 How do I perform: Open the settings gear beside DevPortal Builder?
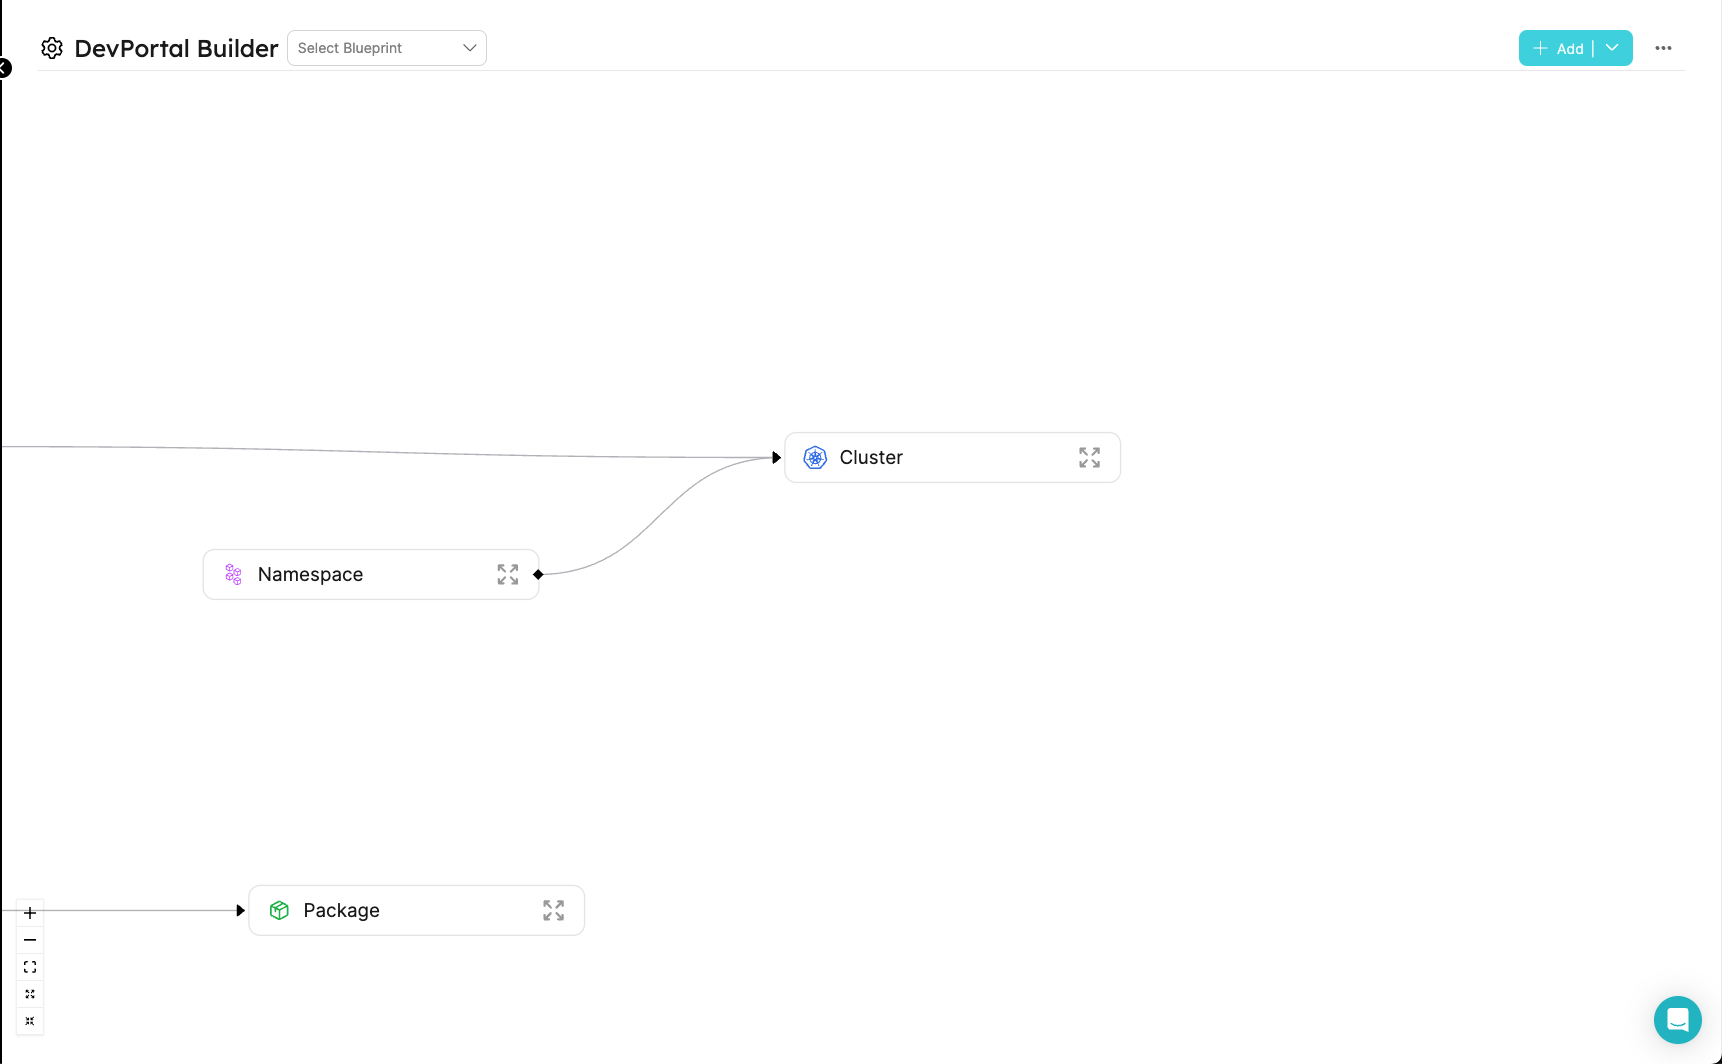52,47
